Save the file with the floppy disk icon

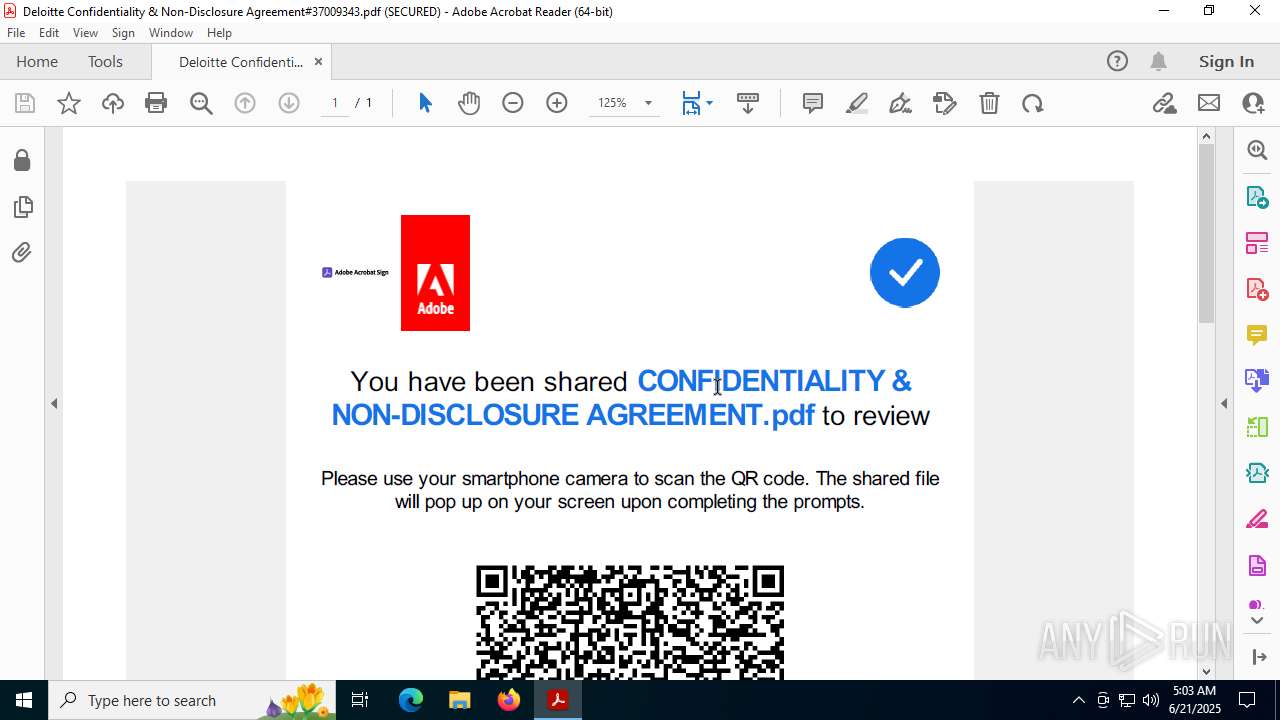25,103
